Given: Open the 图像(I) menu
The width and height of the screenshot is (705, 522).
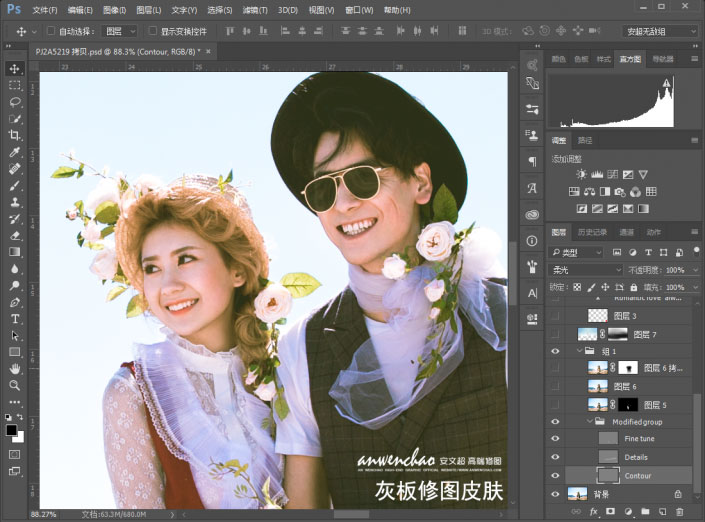Looking at the screenshot, I should pos(114,10).
